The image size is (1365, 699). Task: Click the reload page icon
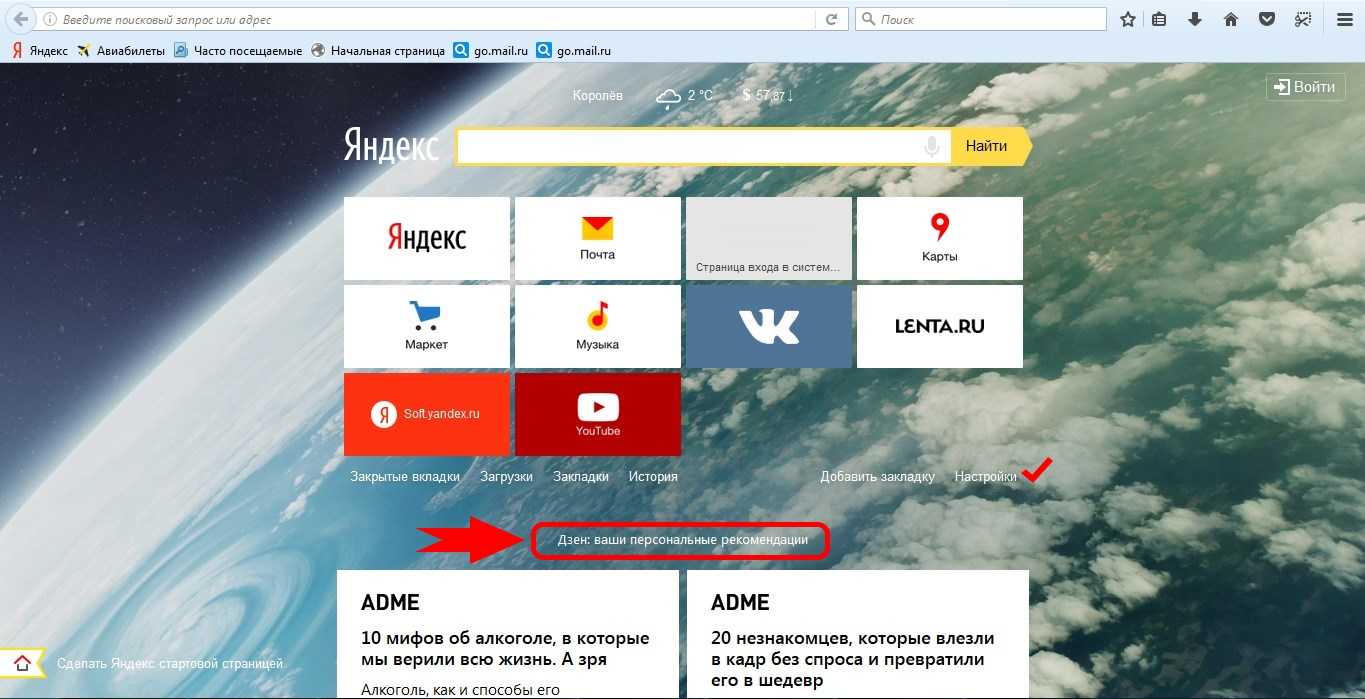(x=831, y=19)
